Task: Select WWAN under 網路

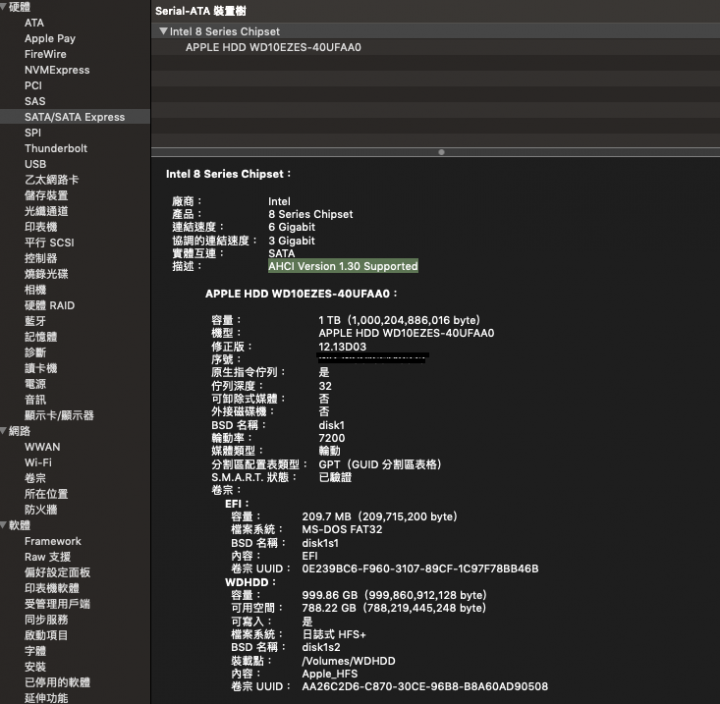Action: pyautogui.click(x=42, y=447)
